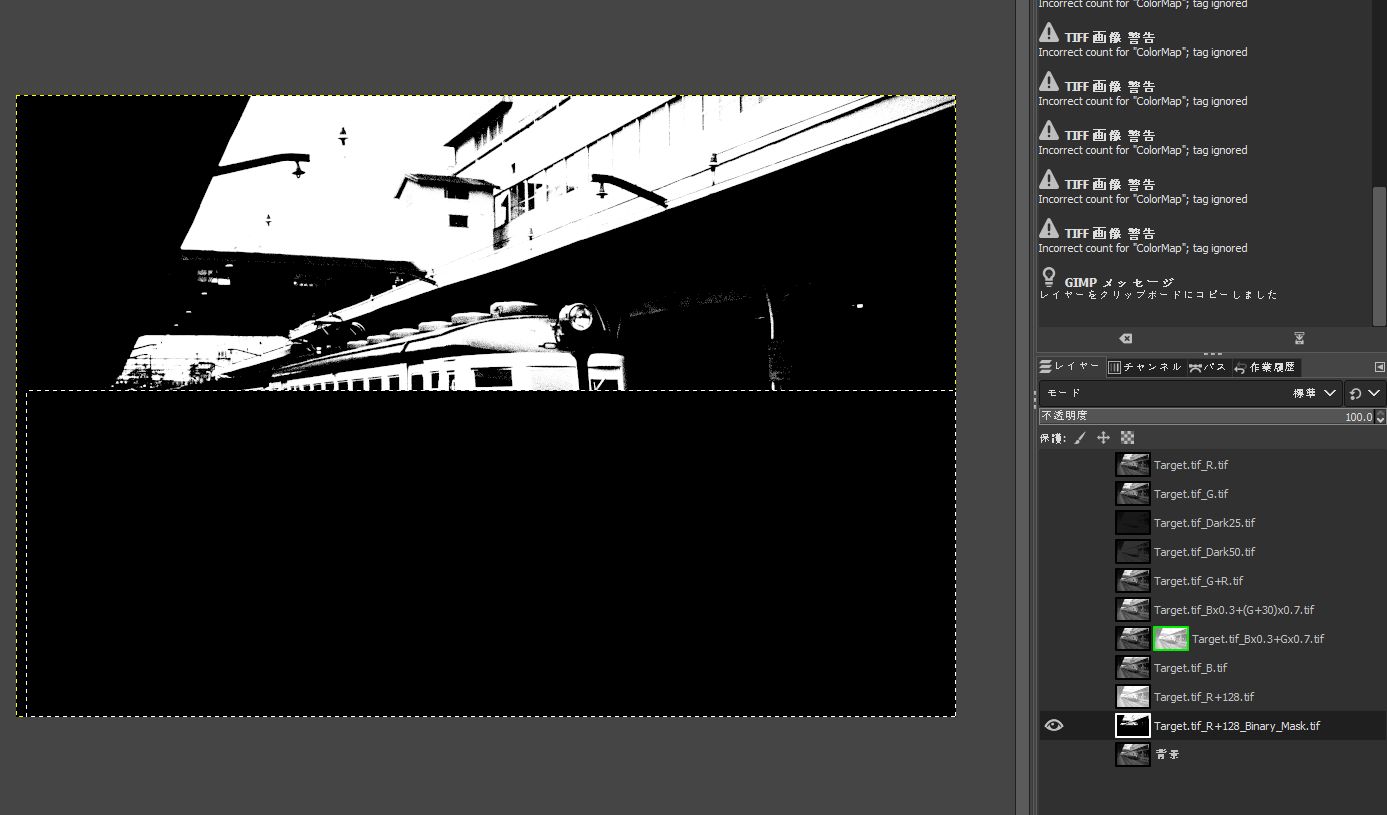The height and width of the screenshot is (815, 1387).
Task: Open the layers panel tab menu button
Action: (x=1380, y=367)
